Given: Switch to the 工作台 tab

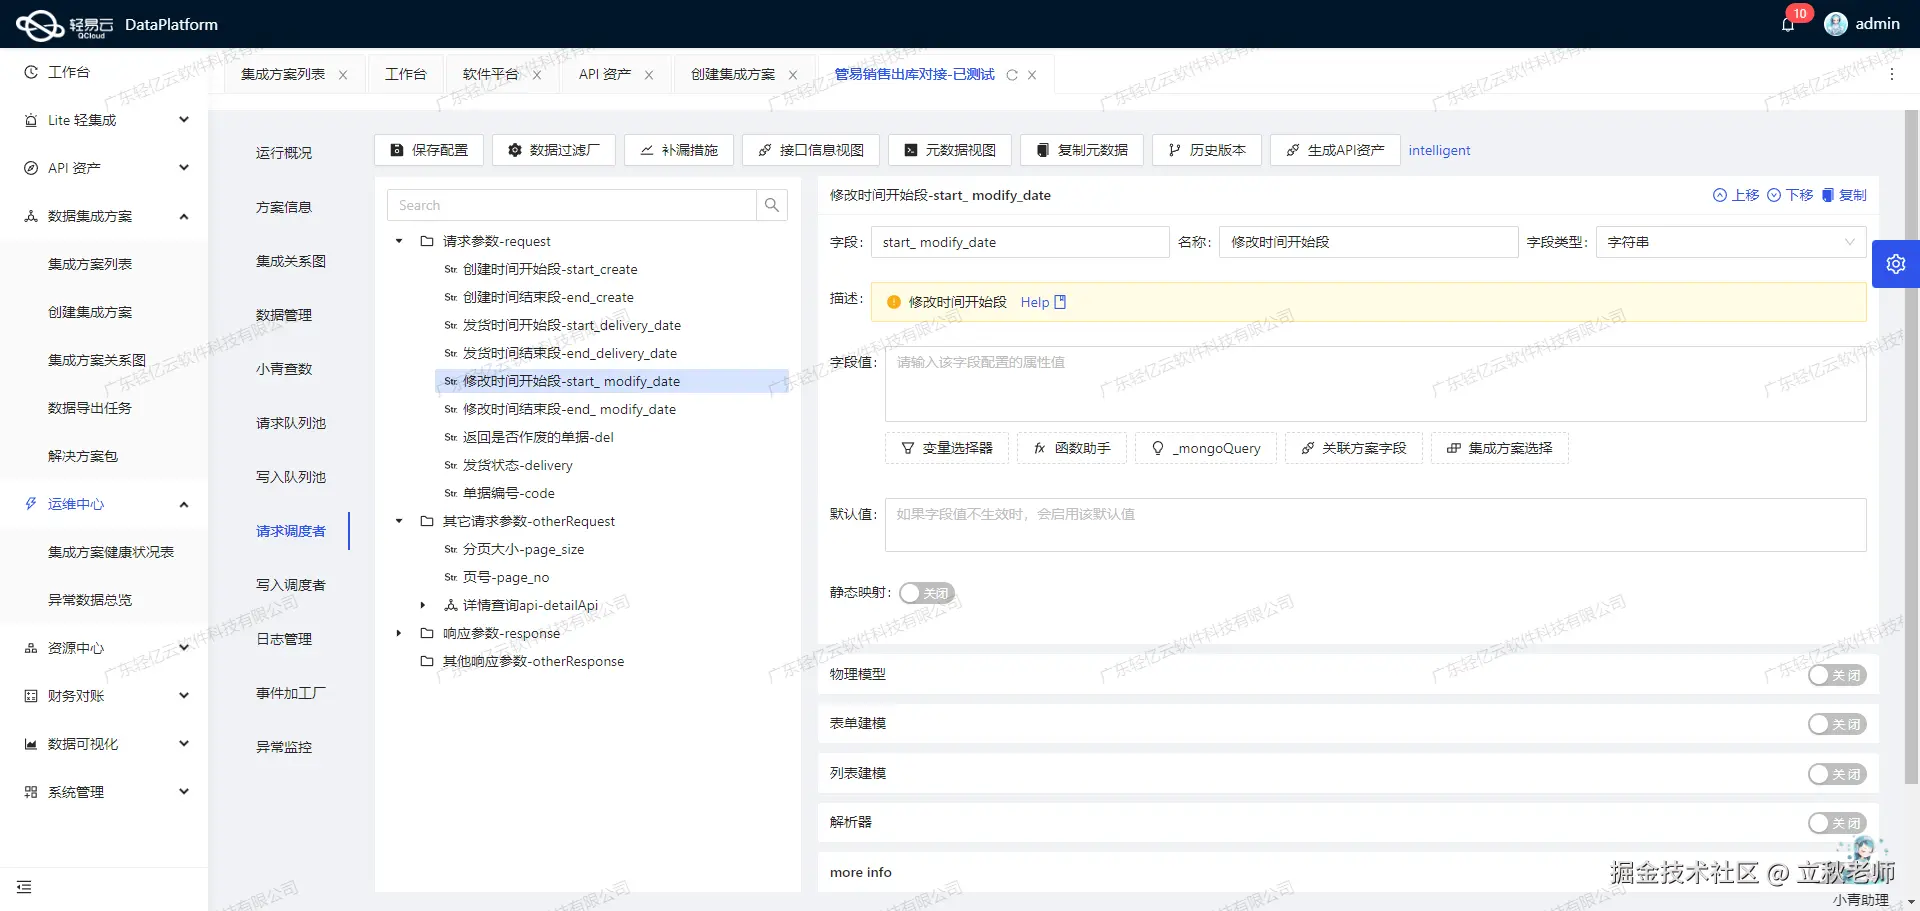Looking at the screenshot, I should tap(406, 73).
